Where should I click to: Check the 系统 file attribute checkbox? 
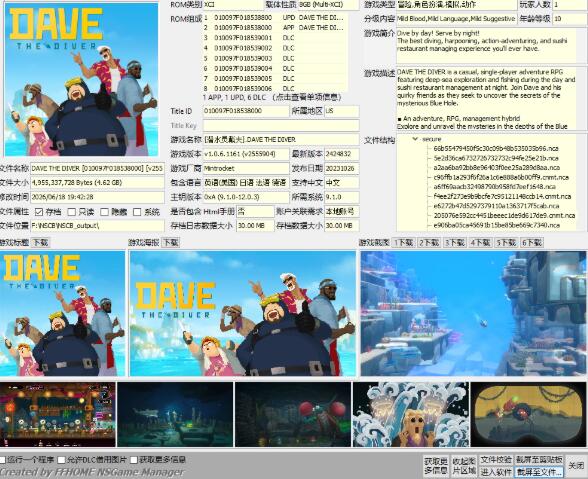137,212
